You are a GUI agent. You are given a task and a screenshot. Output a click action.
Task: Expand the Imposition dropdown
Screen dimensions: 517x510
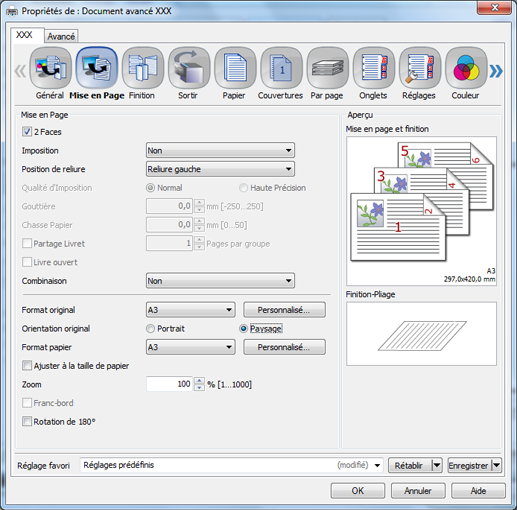(220, 151)
